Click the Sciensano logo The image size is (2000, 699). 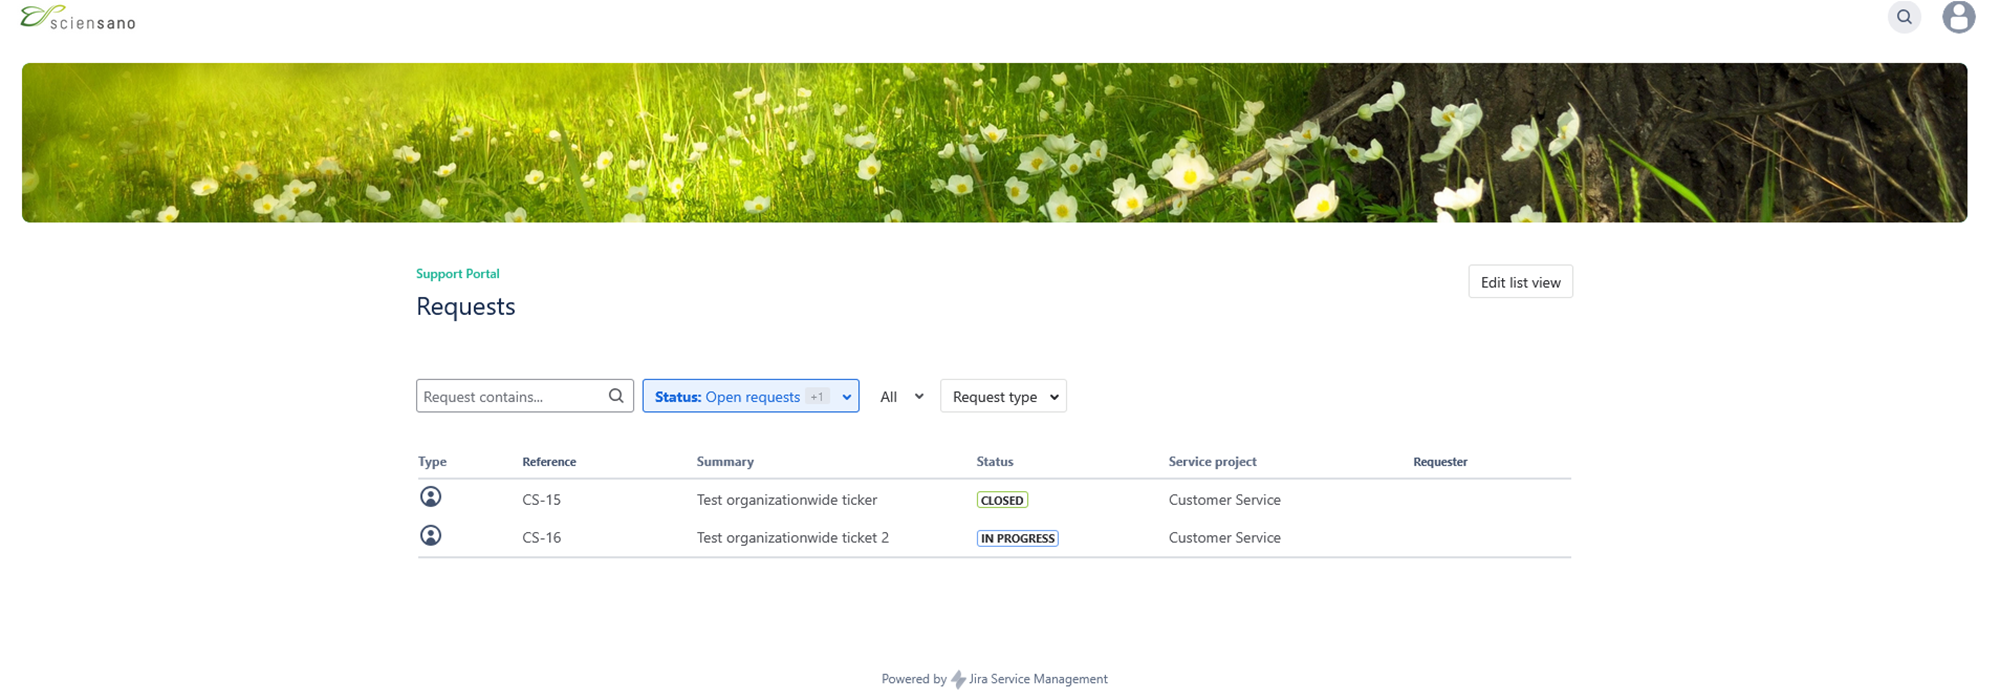[78, 18]
